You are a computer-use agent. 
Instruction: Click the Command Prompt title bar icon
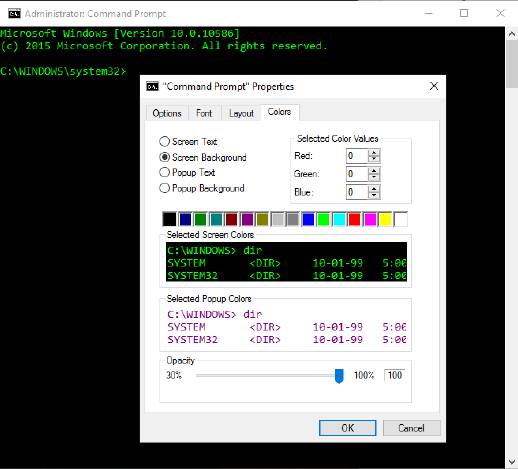14,14
